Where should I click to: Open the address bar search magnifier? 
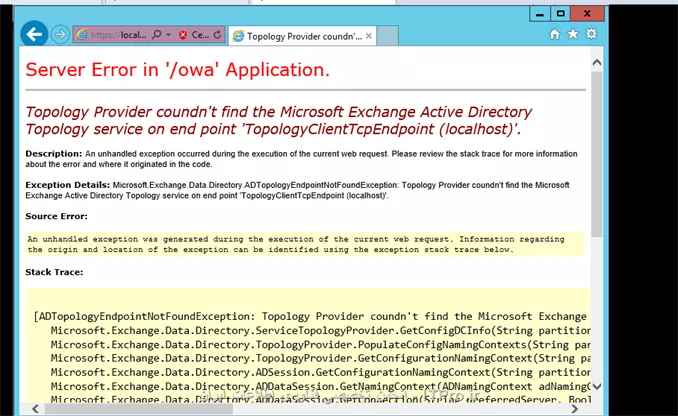coord(157,34)
